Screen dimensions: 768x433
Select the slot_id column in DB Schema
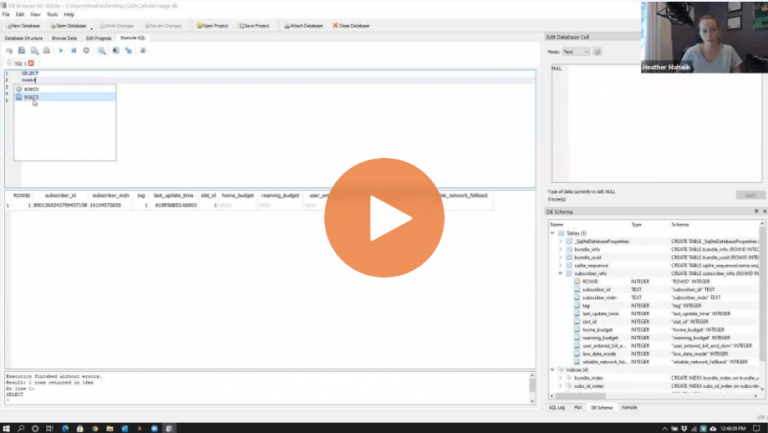(589, 322)
